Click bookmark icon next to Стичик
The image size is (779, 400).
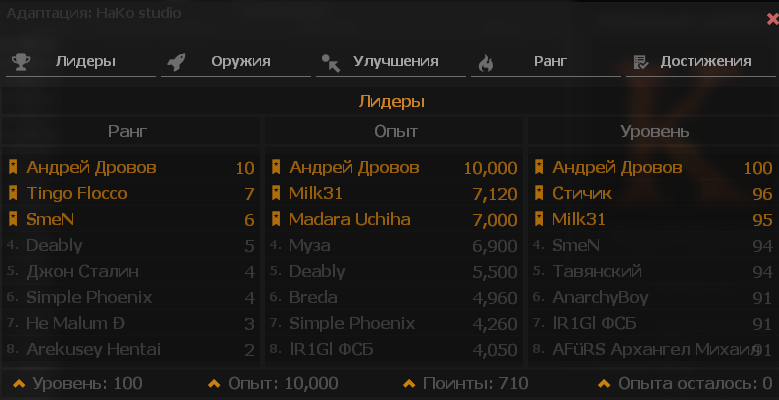[x=540, y=193]
